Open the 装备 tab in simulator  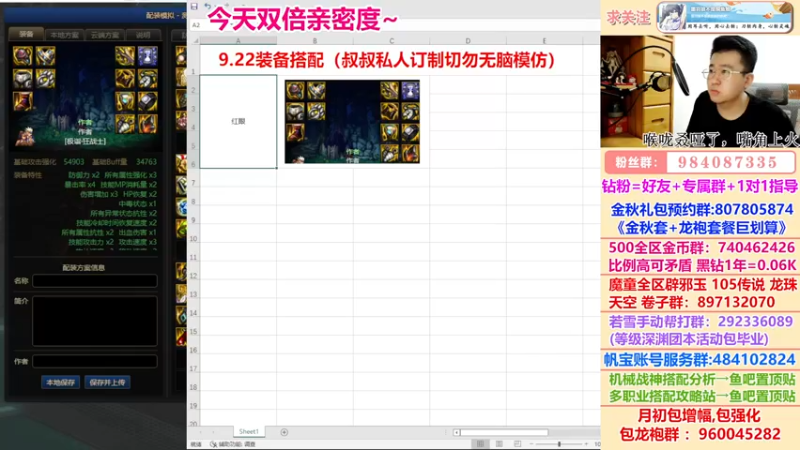pyautogui.click(x=26, y=34)
